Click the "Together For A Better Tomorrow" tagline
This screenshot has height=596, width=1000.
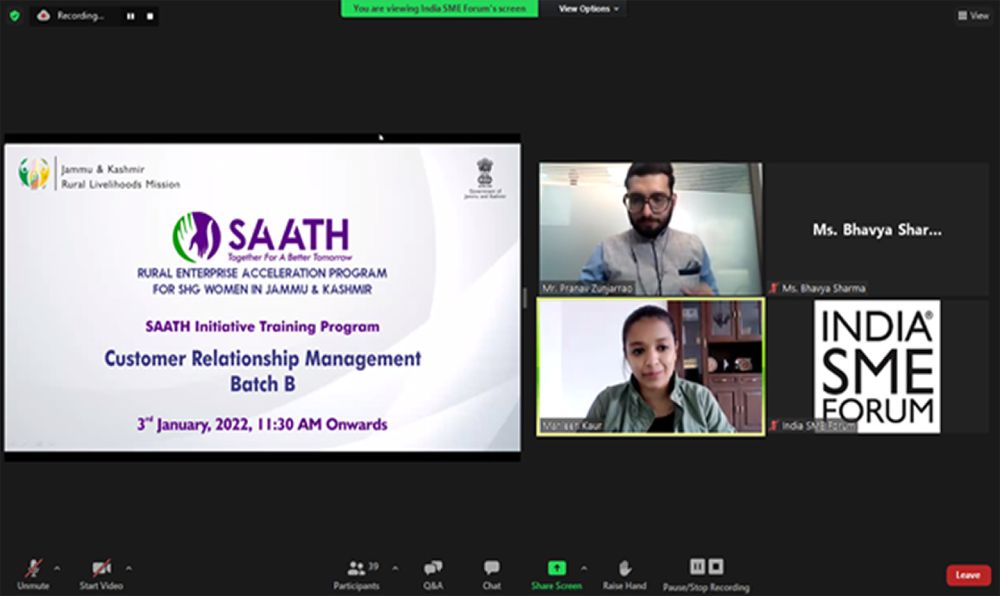[290, 258]
